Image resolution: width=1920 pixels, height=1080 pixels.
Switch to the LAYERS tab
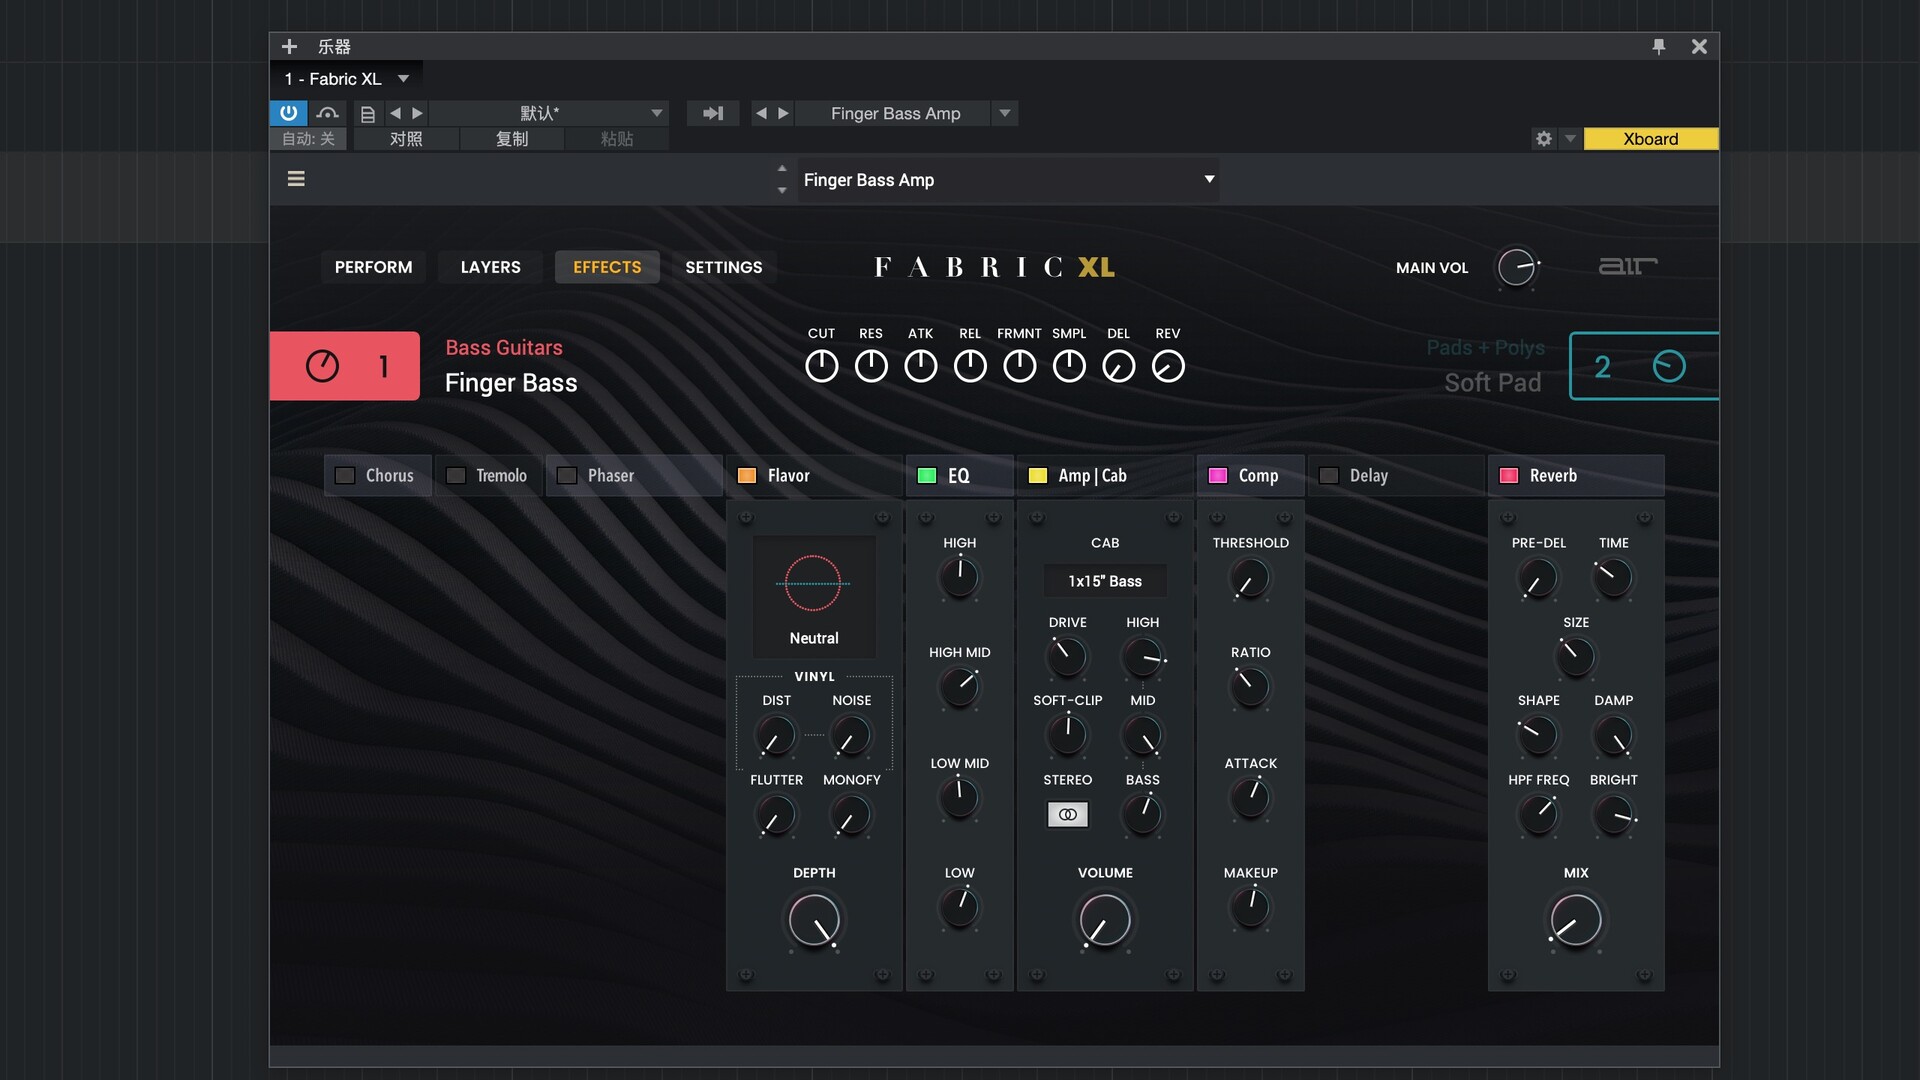[490, 267]
